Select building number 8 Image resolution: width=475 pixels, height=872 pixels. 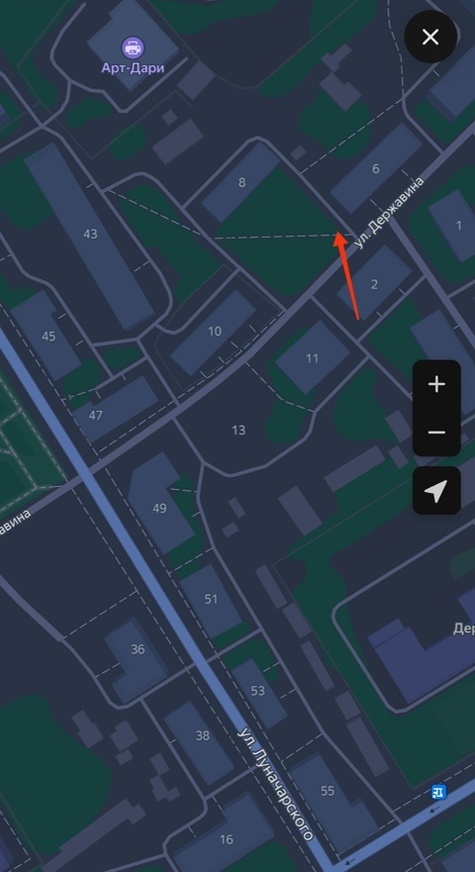tap(241, 182)
